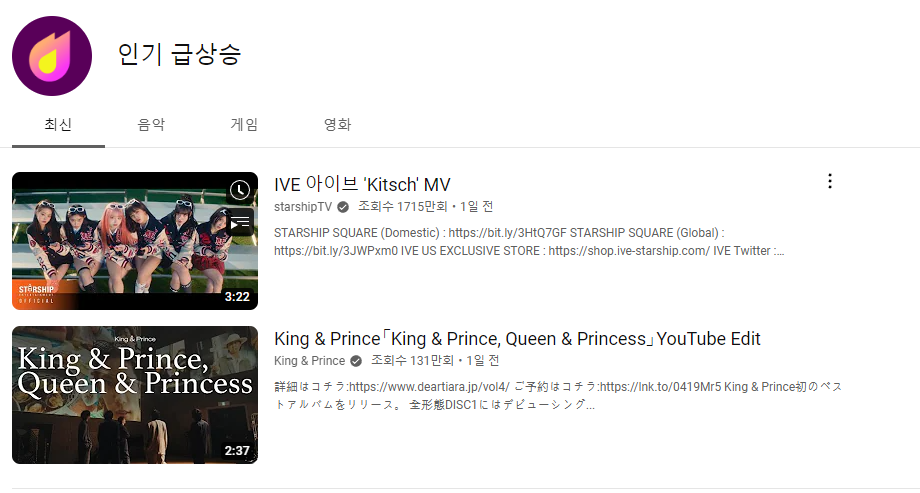The width and height of the screenshot is (920, 493).
Task: Click the 인기 급상승 page heading
Action: pos(180,54)
